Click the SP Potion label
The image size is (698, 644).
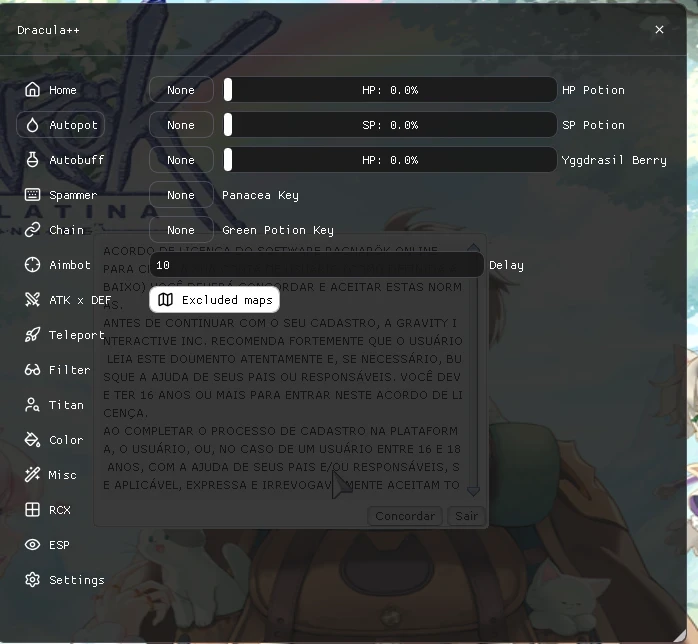[593, 125]
